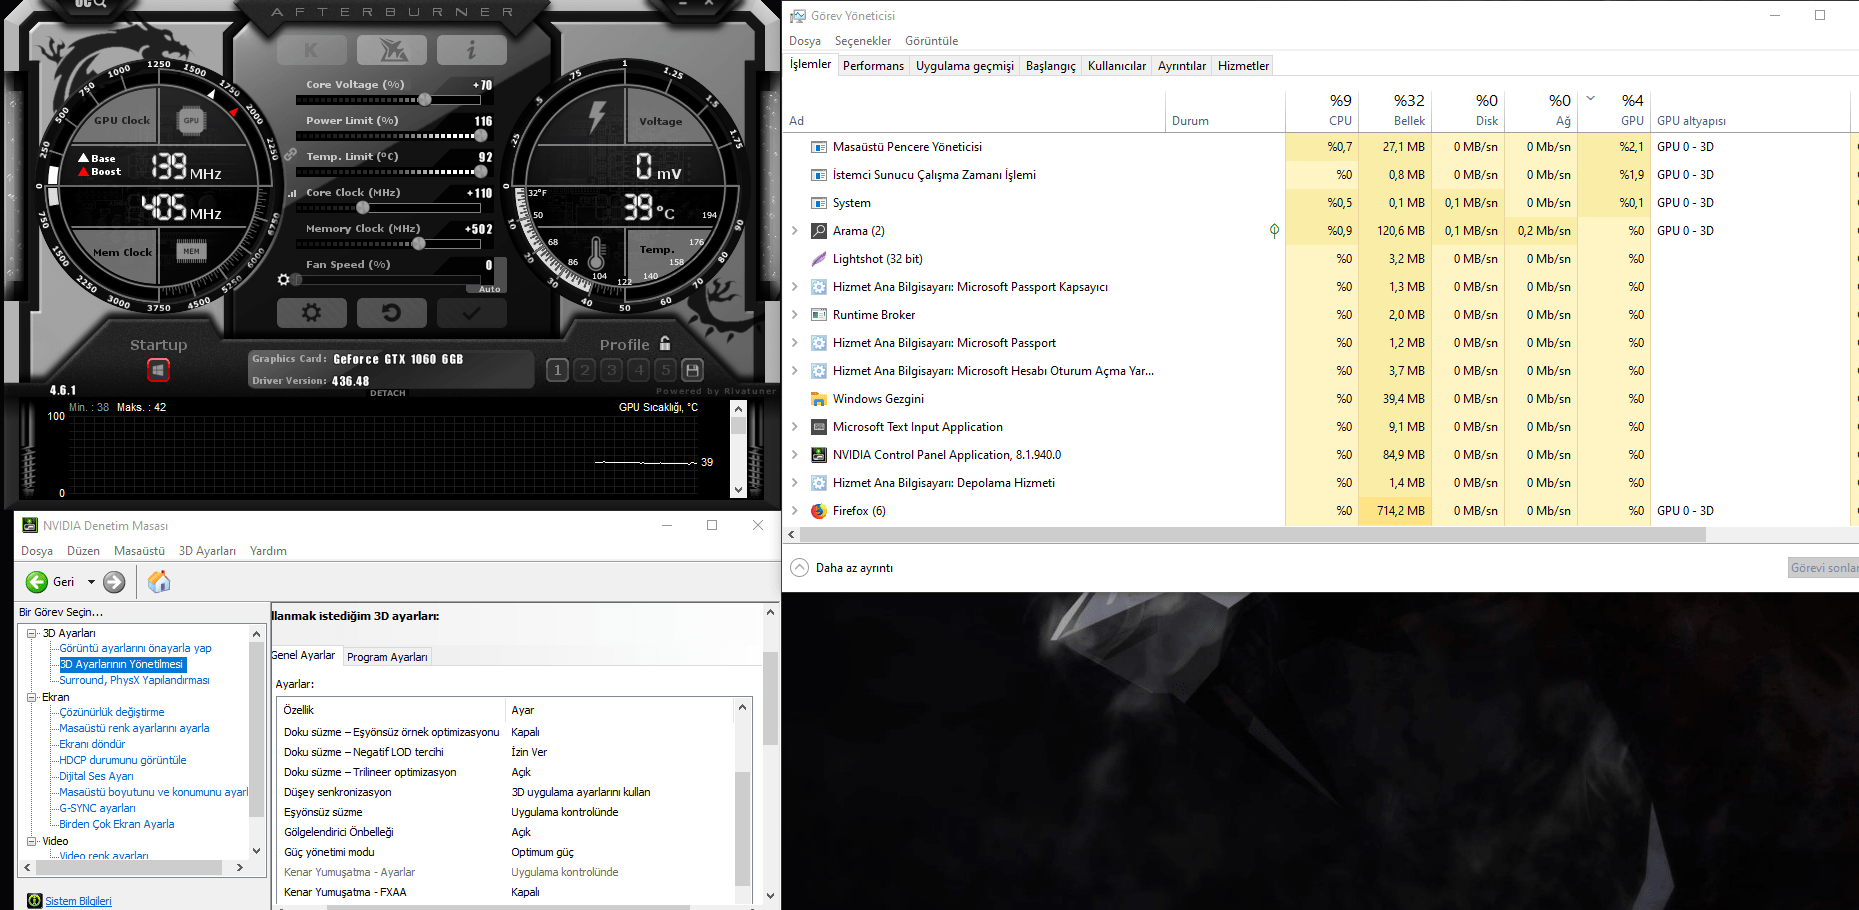The image size is (1859, 910).
Task: Click the green leaf status icon on Arama row
Action: 1274,231
